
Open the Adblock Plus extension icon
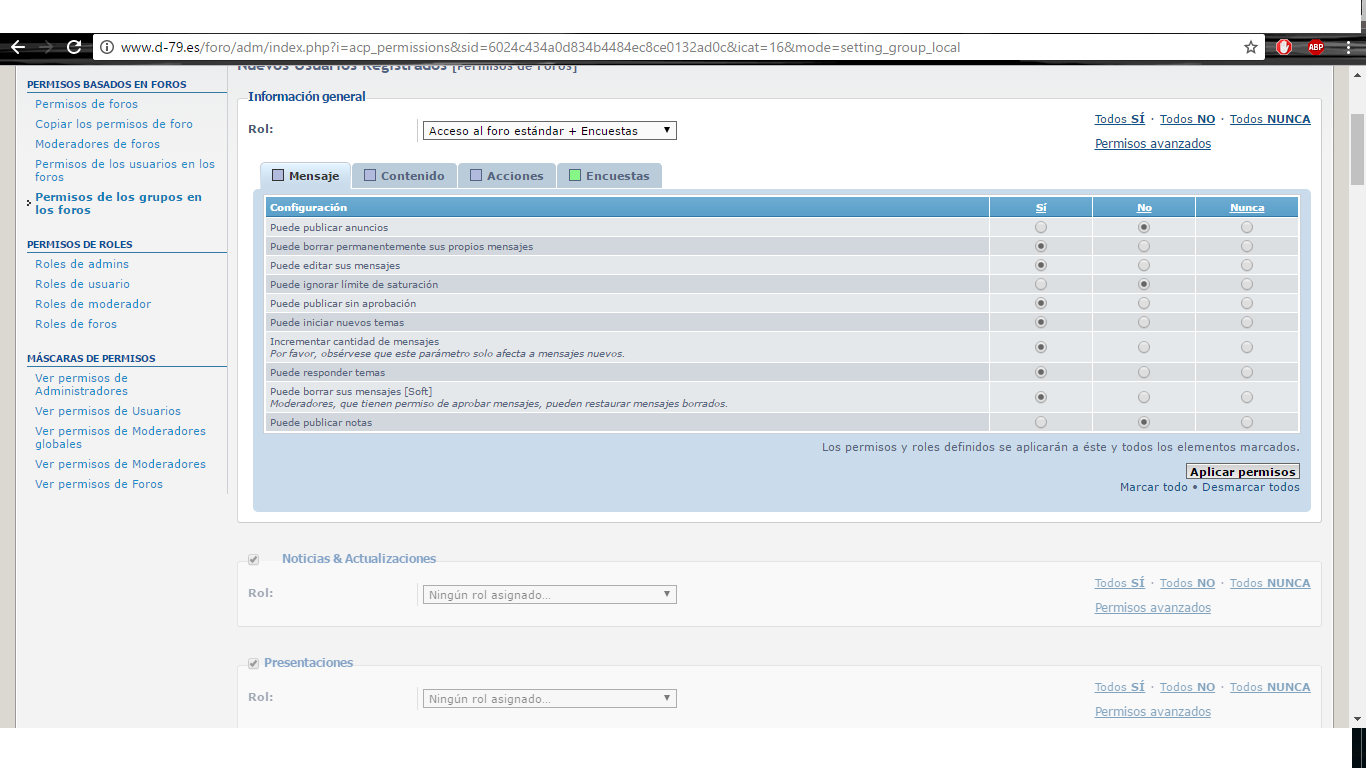pyautogui.click(x=1316, y=47)
